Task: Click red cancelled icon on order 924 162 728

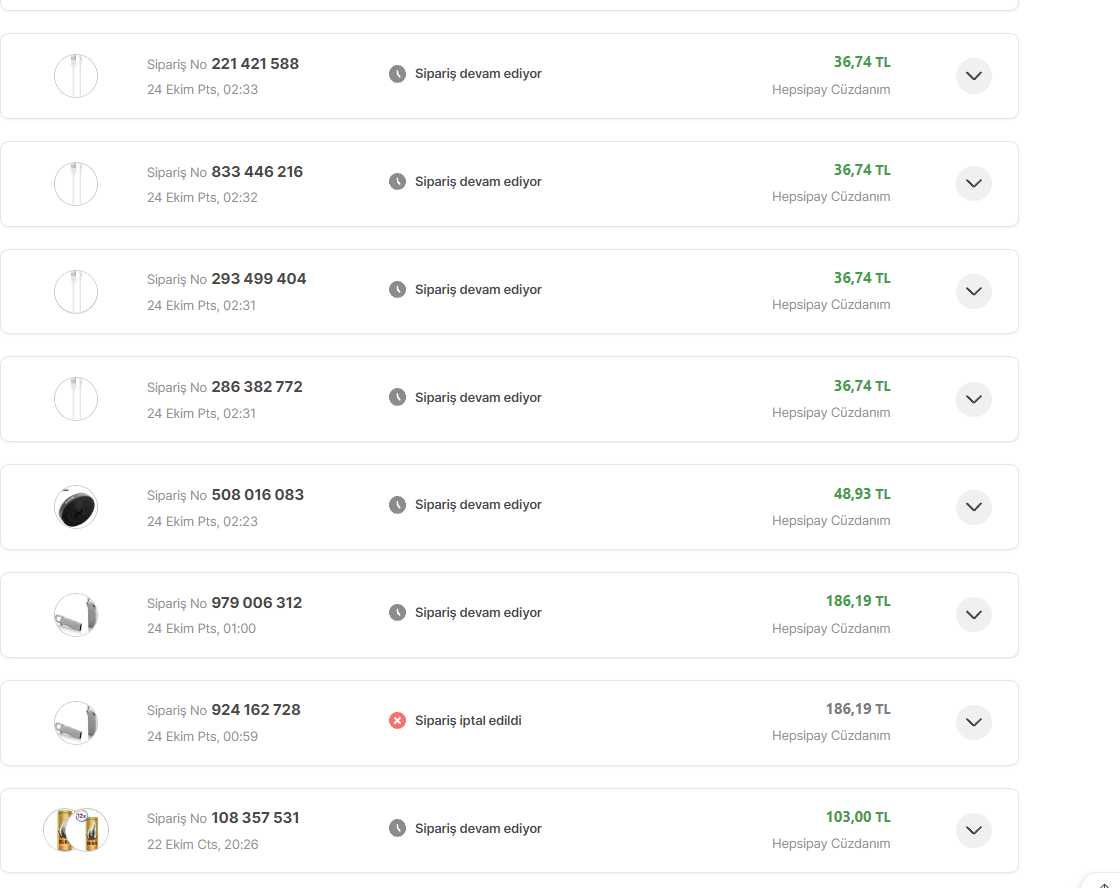Action: 397,721
